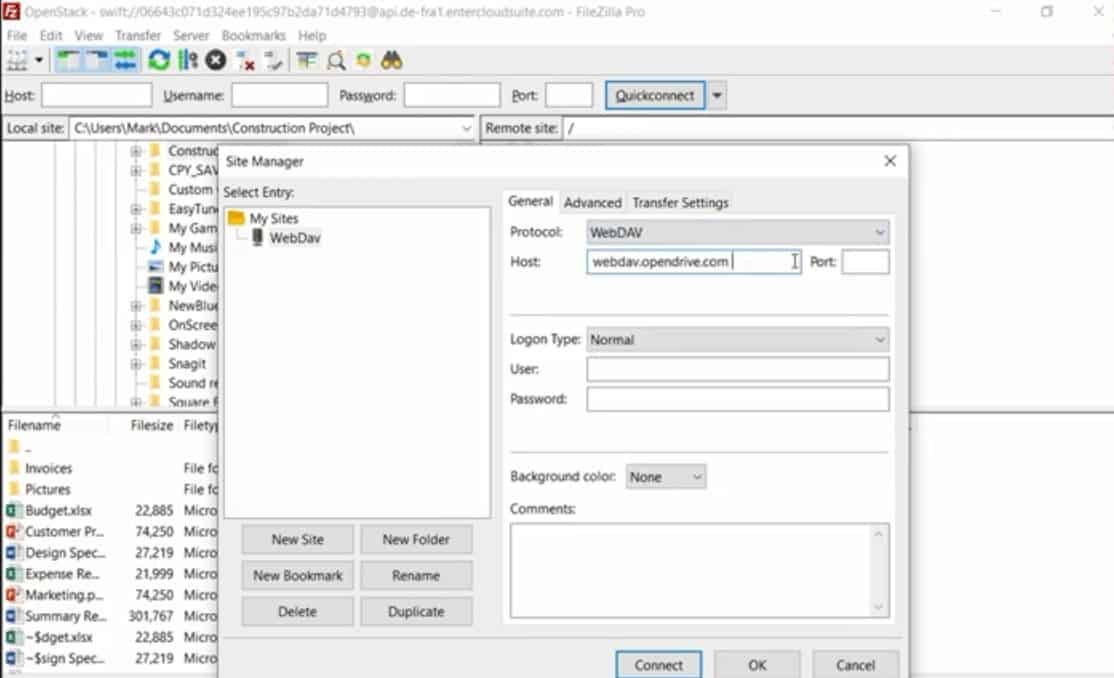Open the Site Manager toolbar icon
Screen dimensions: 1114x678
17,60
